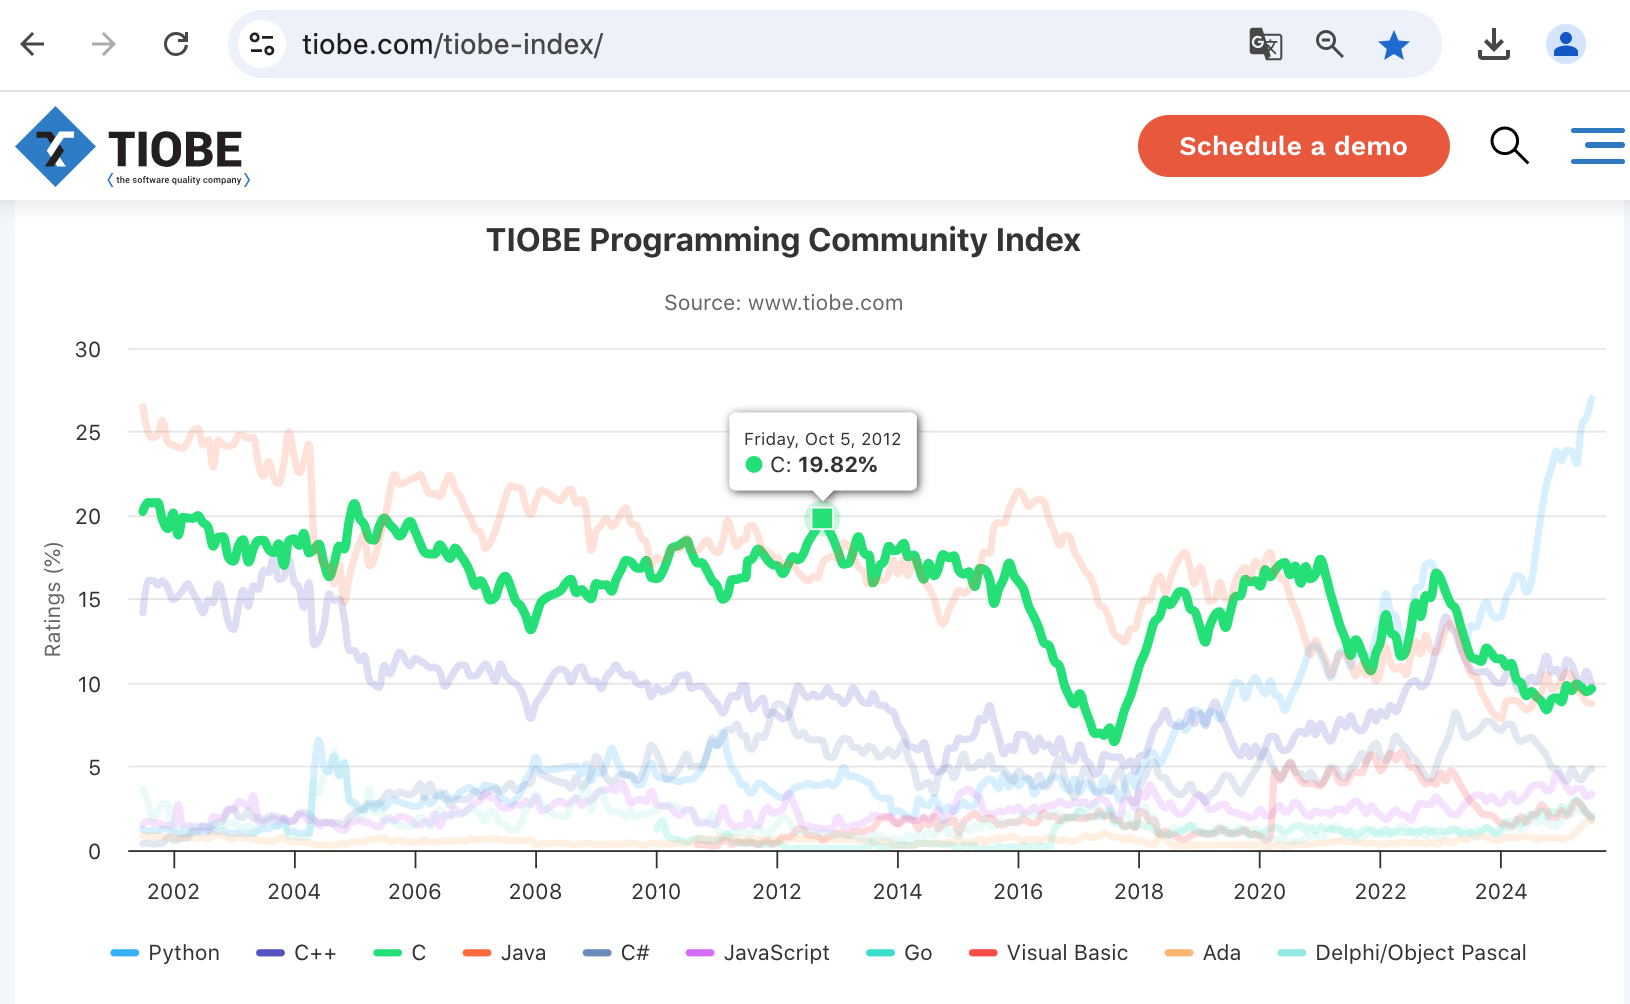Open the TIOBE site search magnifier
The width and height of the screenshot is (1630, 1004).
coord(1509,146)
